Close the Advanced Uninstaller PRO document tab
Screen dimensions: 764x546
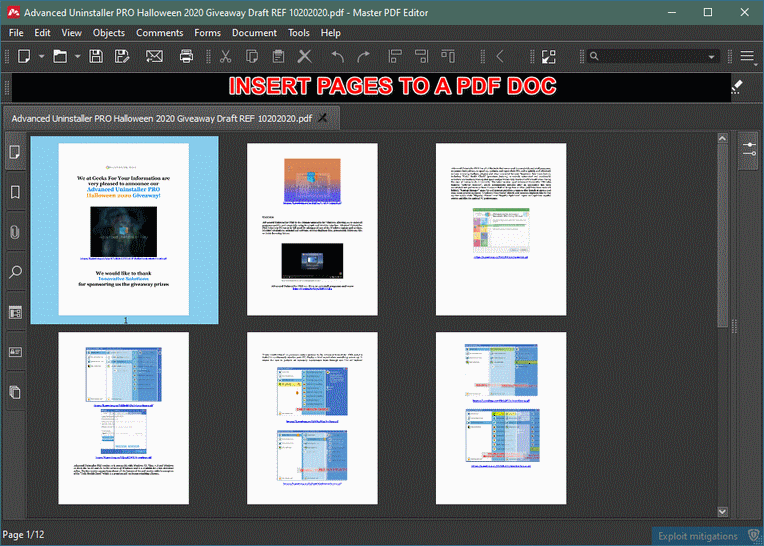pyautogui.click(x=323, y=118)
